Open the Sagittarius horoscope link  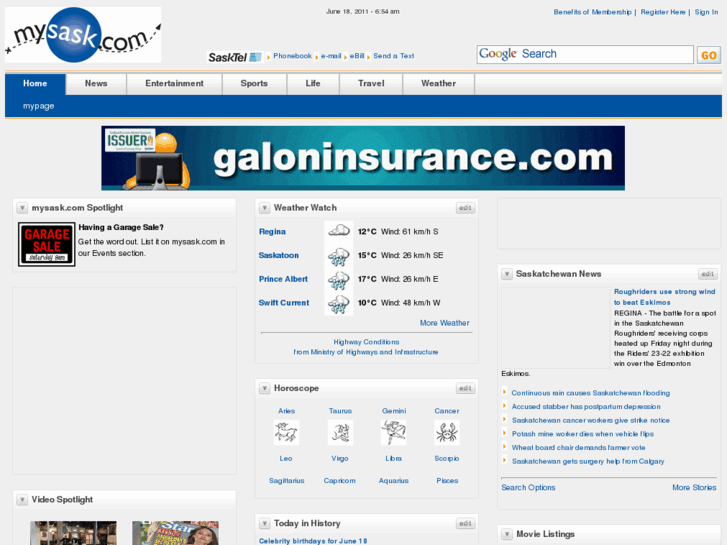coord(287,481)
